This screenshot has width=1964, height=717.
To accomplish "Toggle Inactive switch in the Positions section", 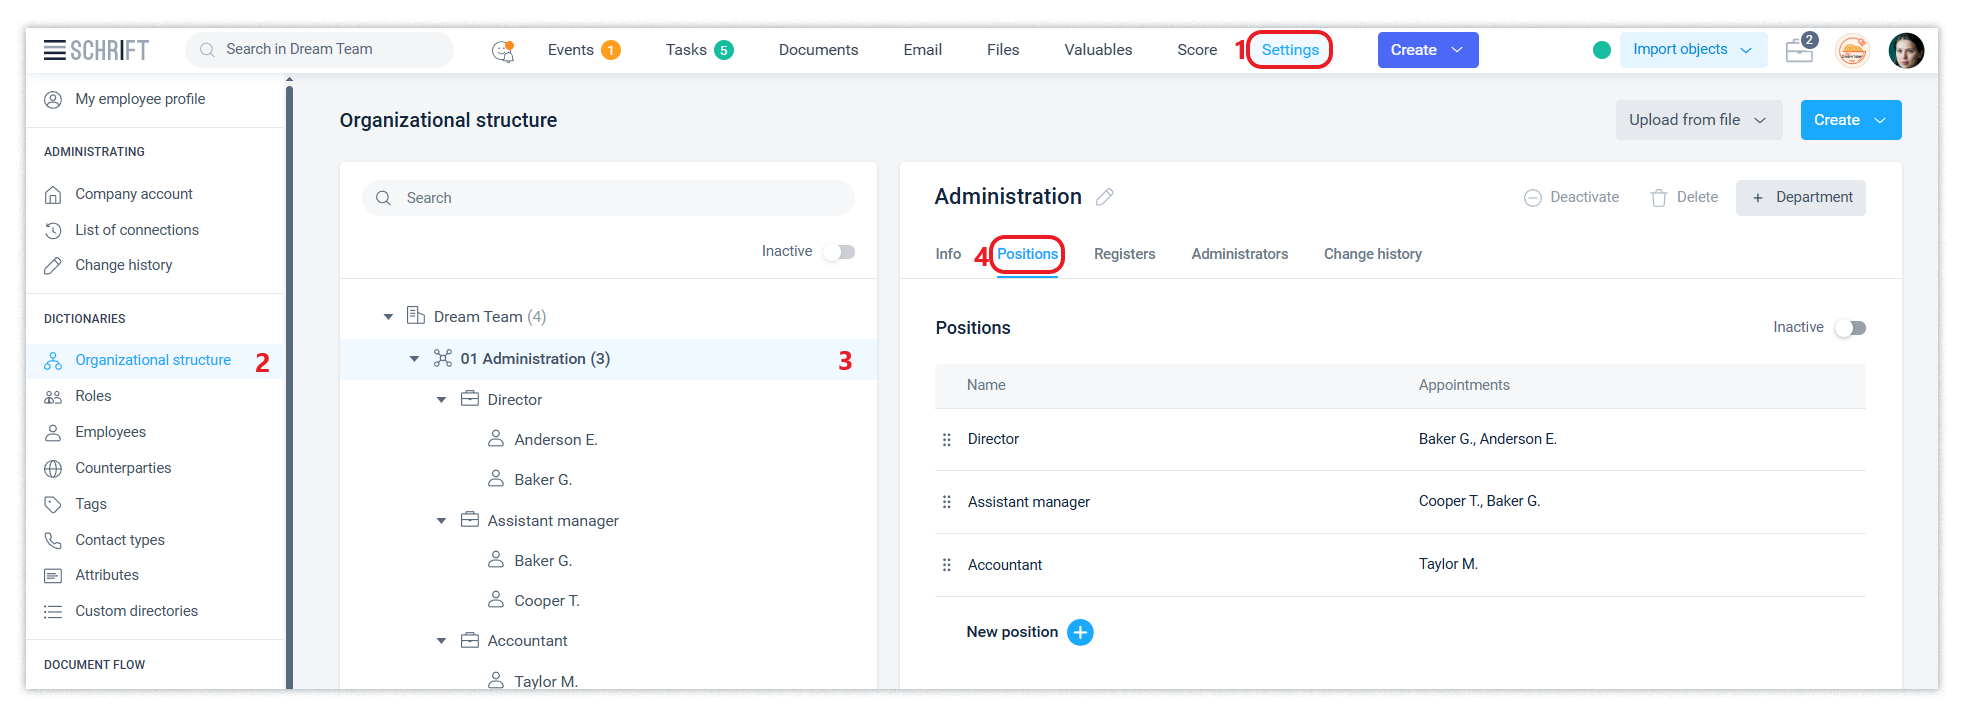I will pos(1850,328).
